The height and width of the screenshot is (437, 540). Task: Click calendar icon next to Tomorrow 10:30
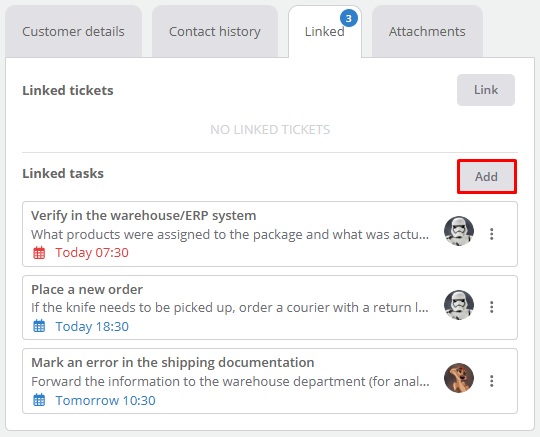(39, 400)
